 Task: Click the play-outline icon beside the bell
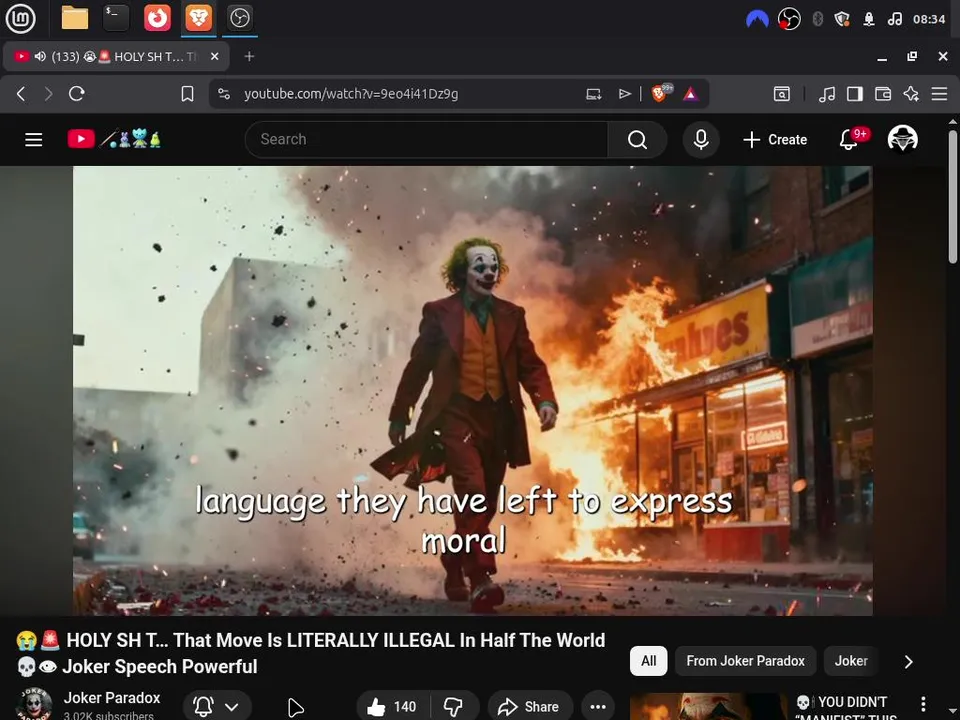click(295, 707)
